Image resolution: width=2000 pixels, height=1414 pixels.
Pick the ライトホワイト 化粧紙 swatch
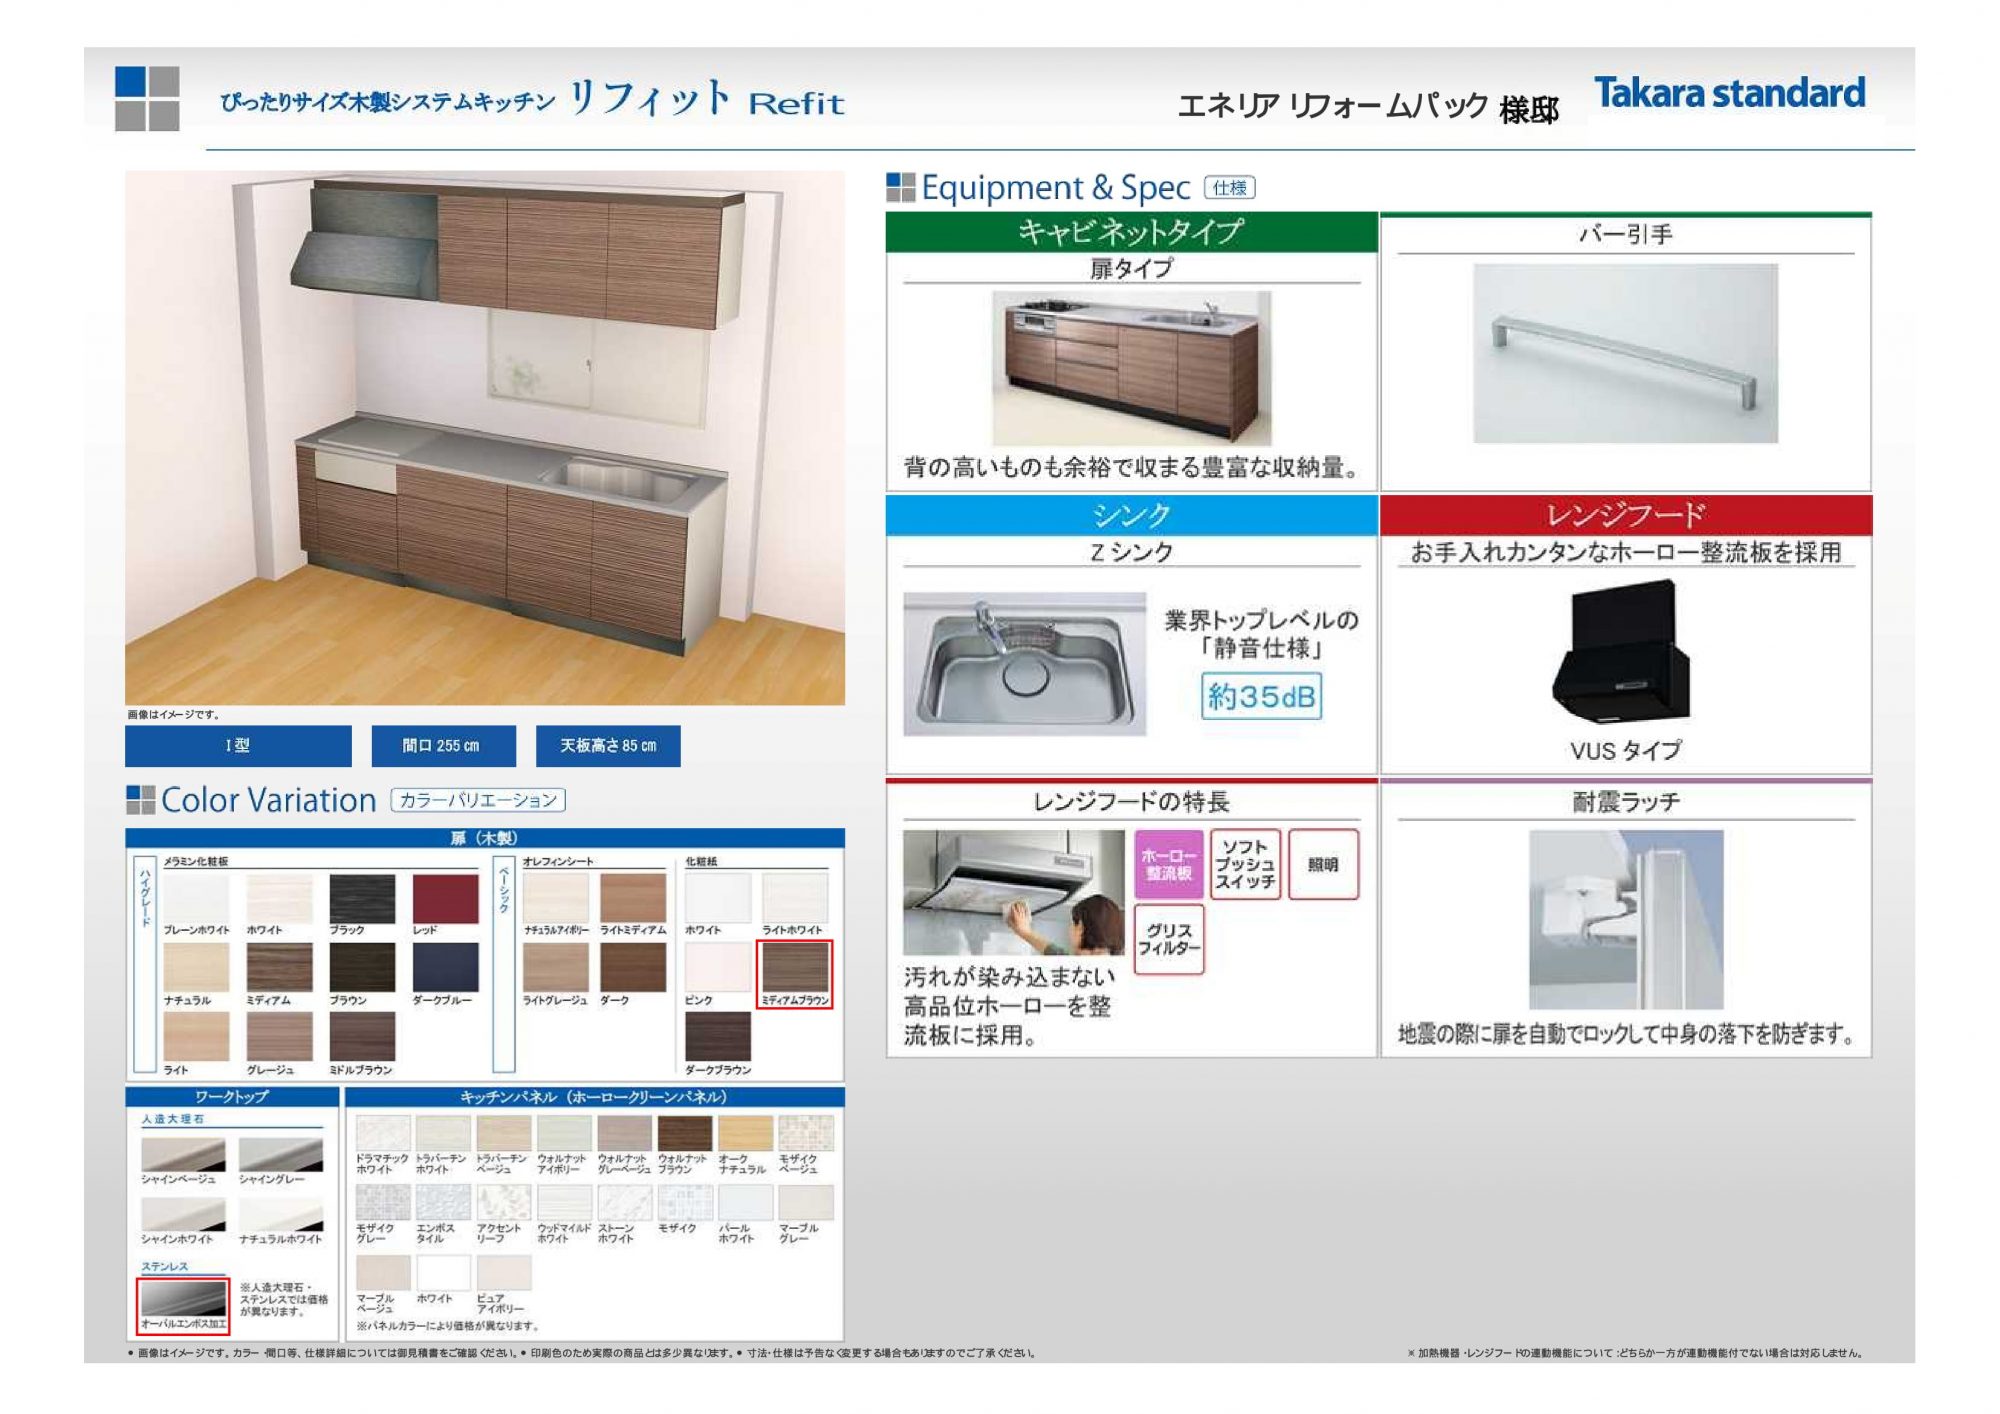pyautogui.click(x=795, y=898)
